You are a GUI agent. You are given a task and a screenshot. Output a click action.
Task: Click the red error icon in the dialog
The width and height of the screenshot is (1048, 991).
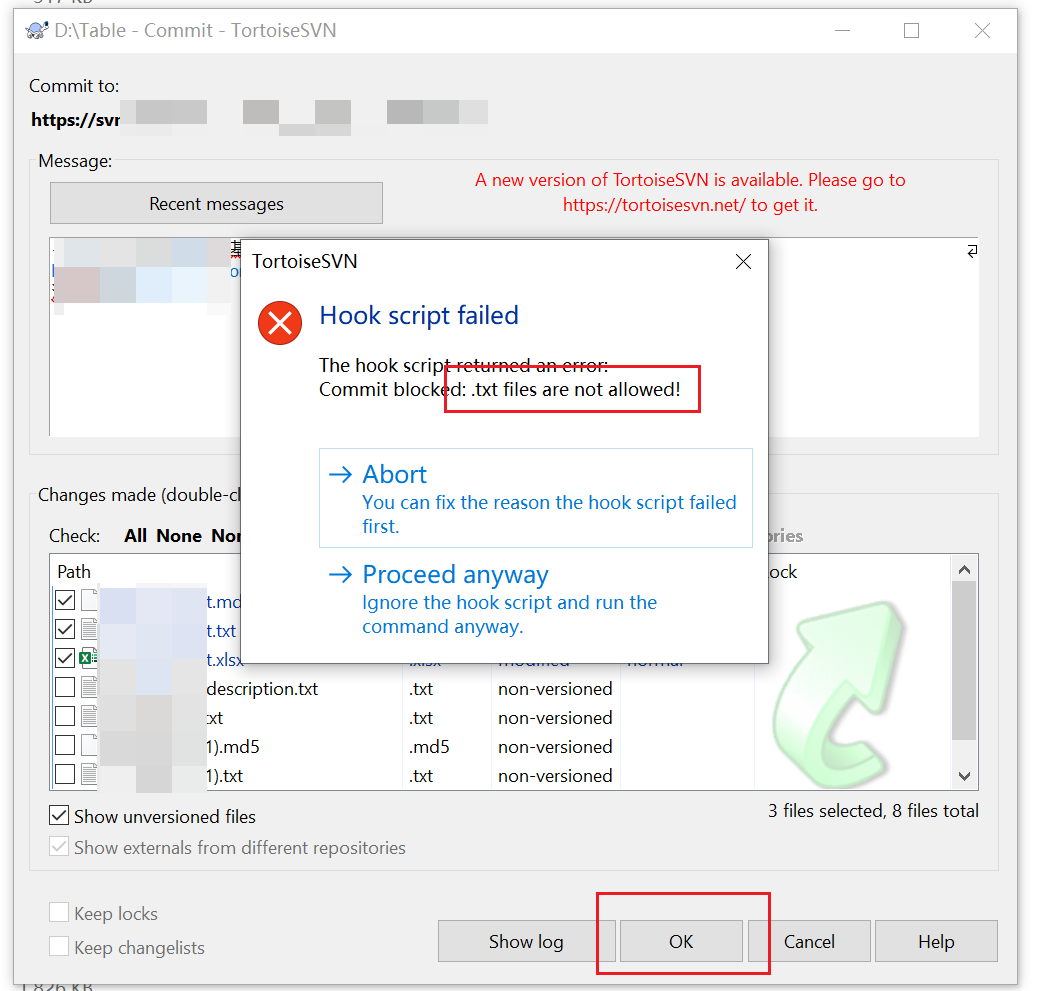point(279,322)
